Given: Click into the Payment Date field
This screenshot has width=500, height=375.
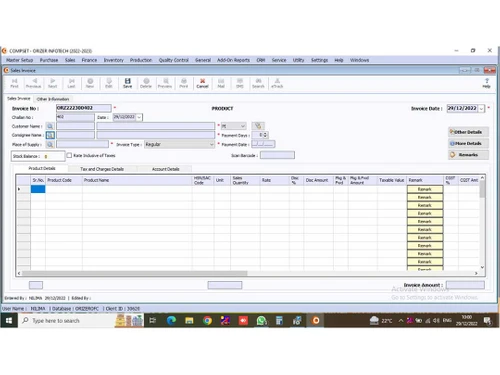Looking at the screenshot, I should pos(263,144).
